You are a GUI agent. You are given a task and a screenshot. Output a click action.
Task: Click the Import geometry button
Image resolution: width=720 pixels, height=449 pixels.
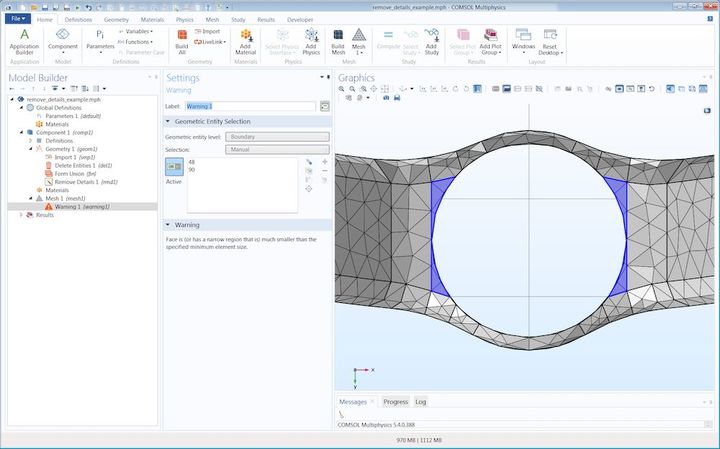(x=207, y=31)
